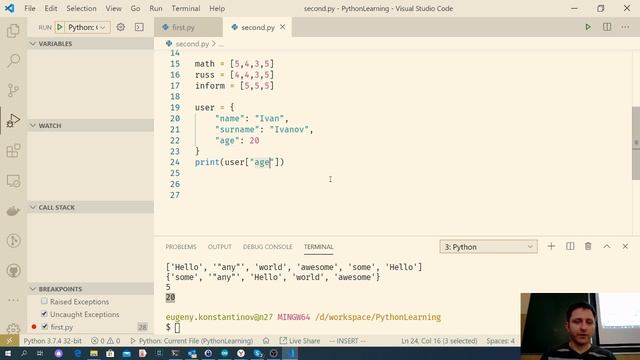The width and height of the screenshot is (640, 360).
Task: Show additional views ellipsis in activity bar
Action: (x=13, y=300)
